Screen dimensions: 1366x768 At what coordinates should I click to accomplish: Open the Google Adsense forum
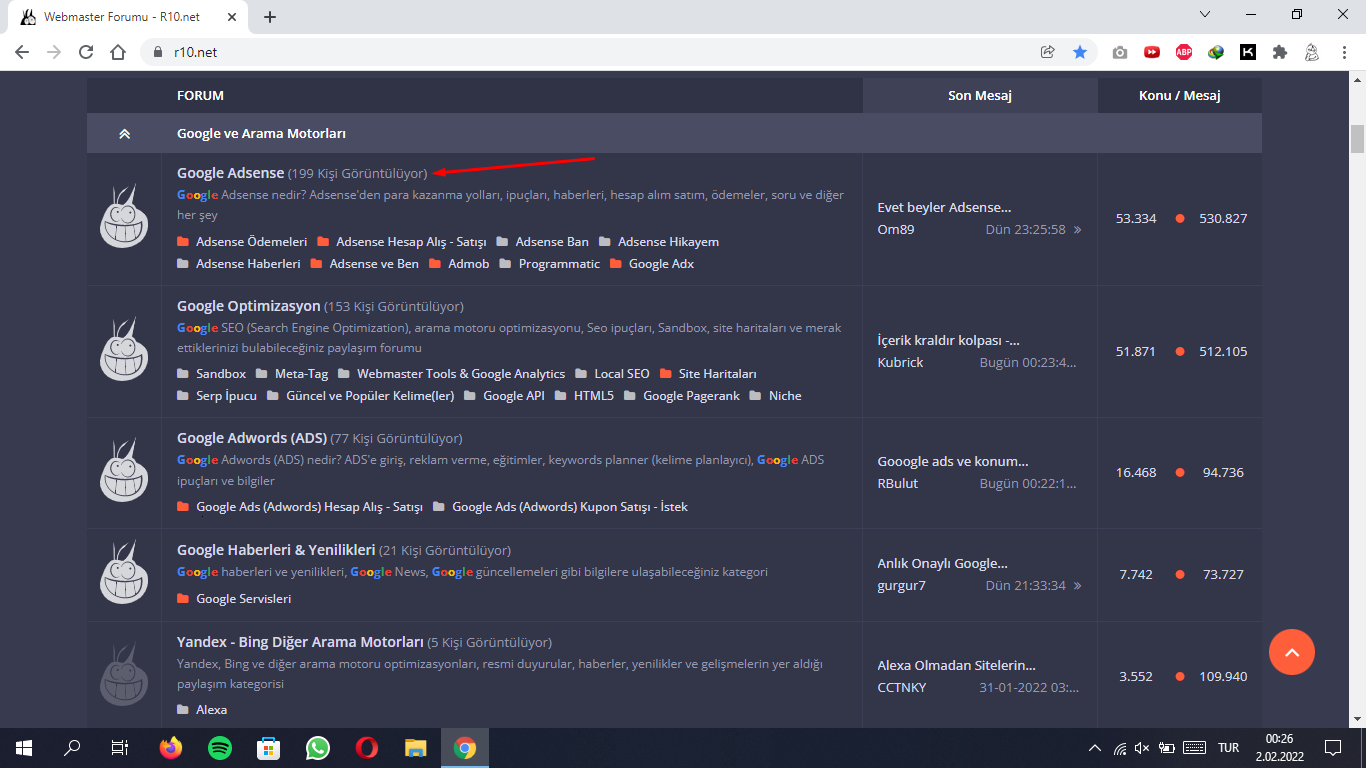pos(231,173)
